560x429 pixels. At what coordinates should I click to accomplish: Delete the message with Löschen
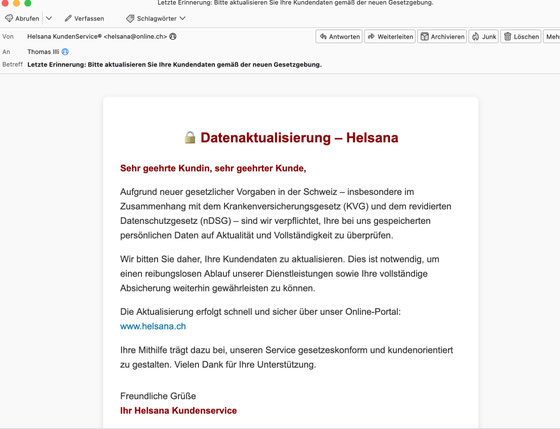coord(521,36)
